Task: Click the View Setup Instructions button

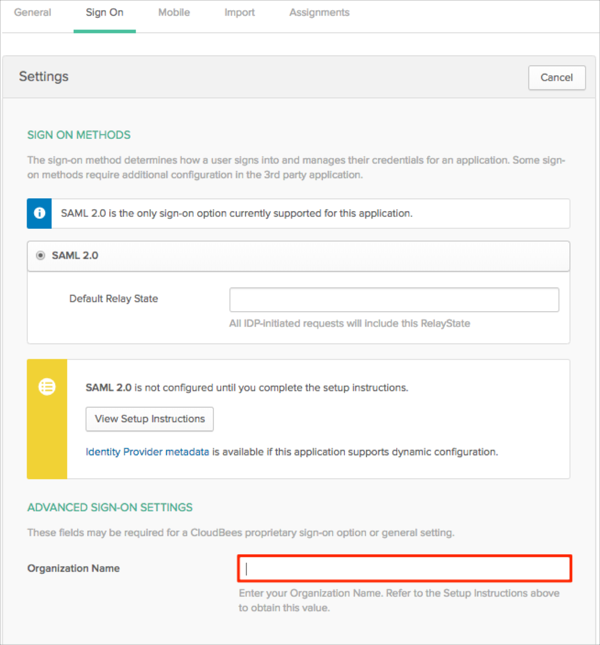Action: point(150,418)
